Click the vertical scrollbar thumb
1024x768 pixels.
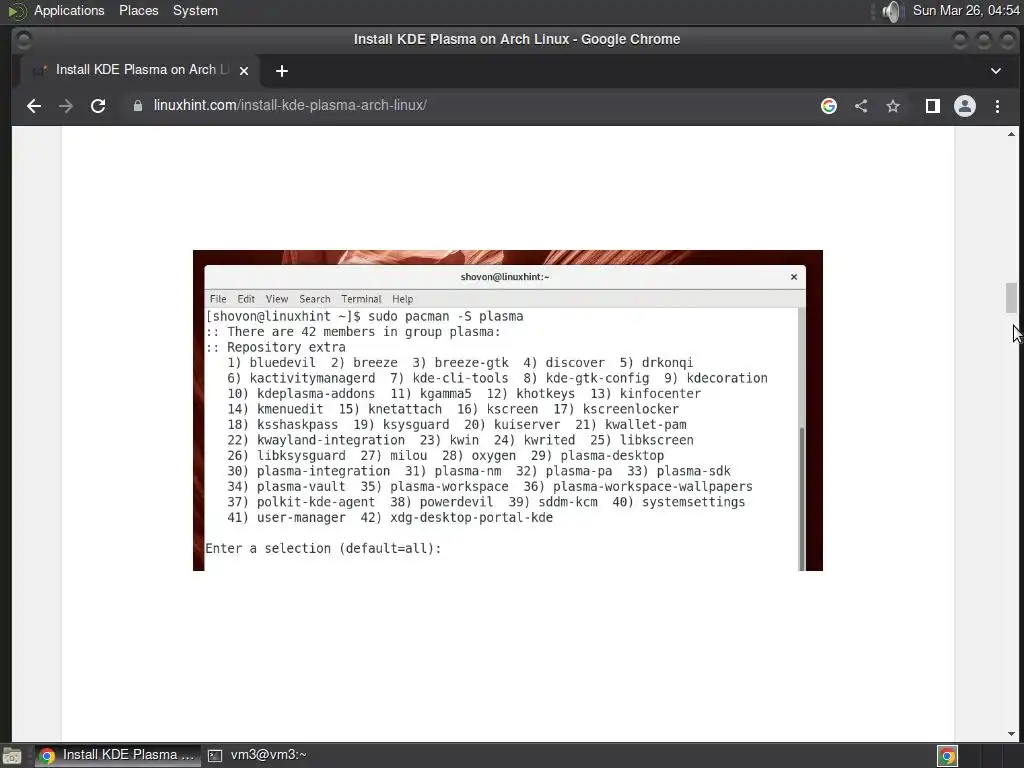click(1012, 298)
